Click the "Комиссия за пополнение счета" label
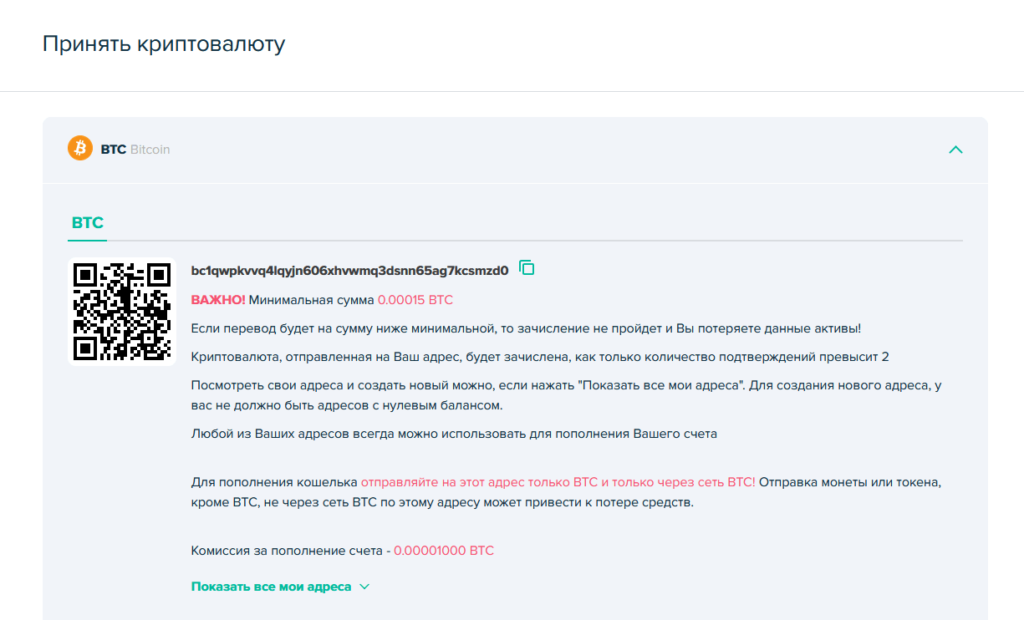 pyautogui.click(x=286, y=550)
